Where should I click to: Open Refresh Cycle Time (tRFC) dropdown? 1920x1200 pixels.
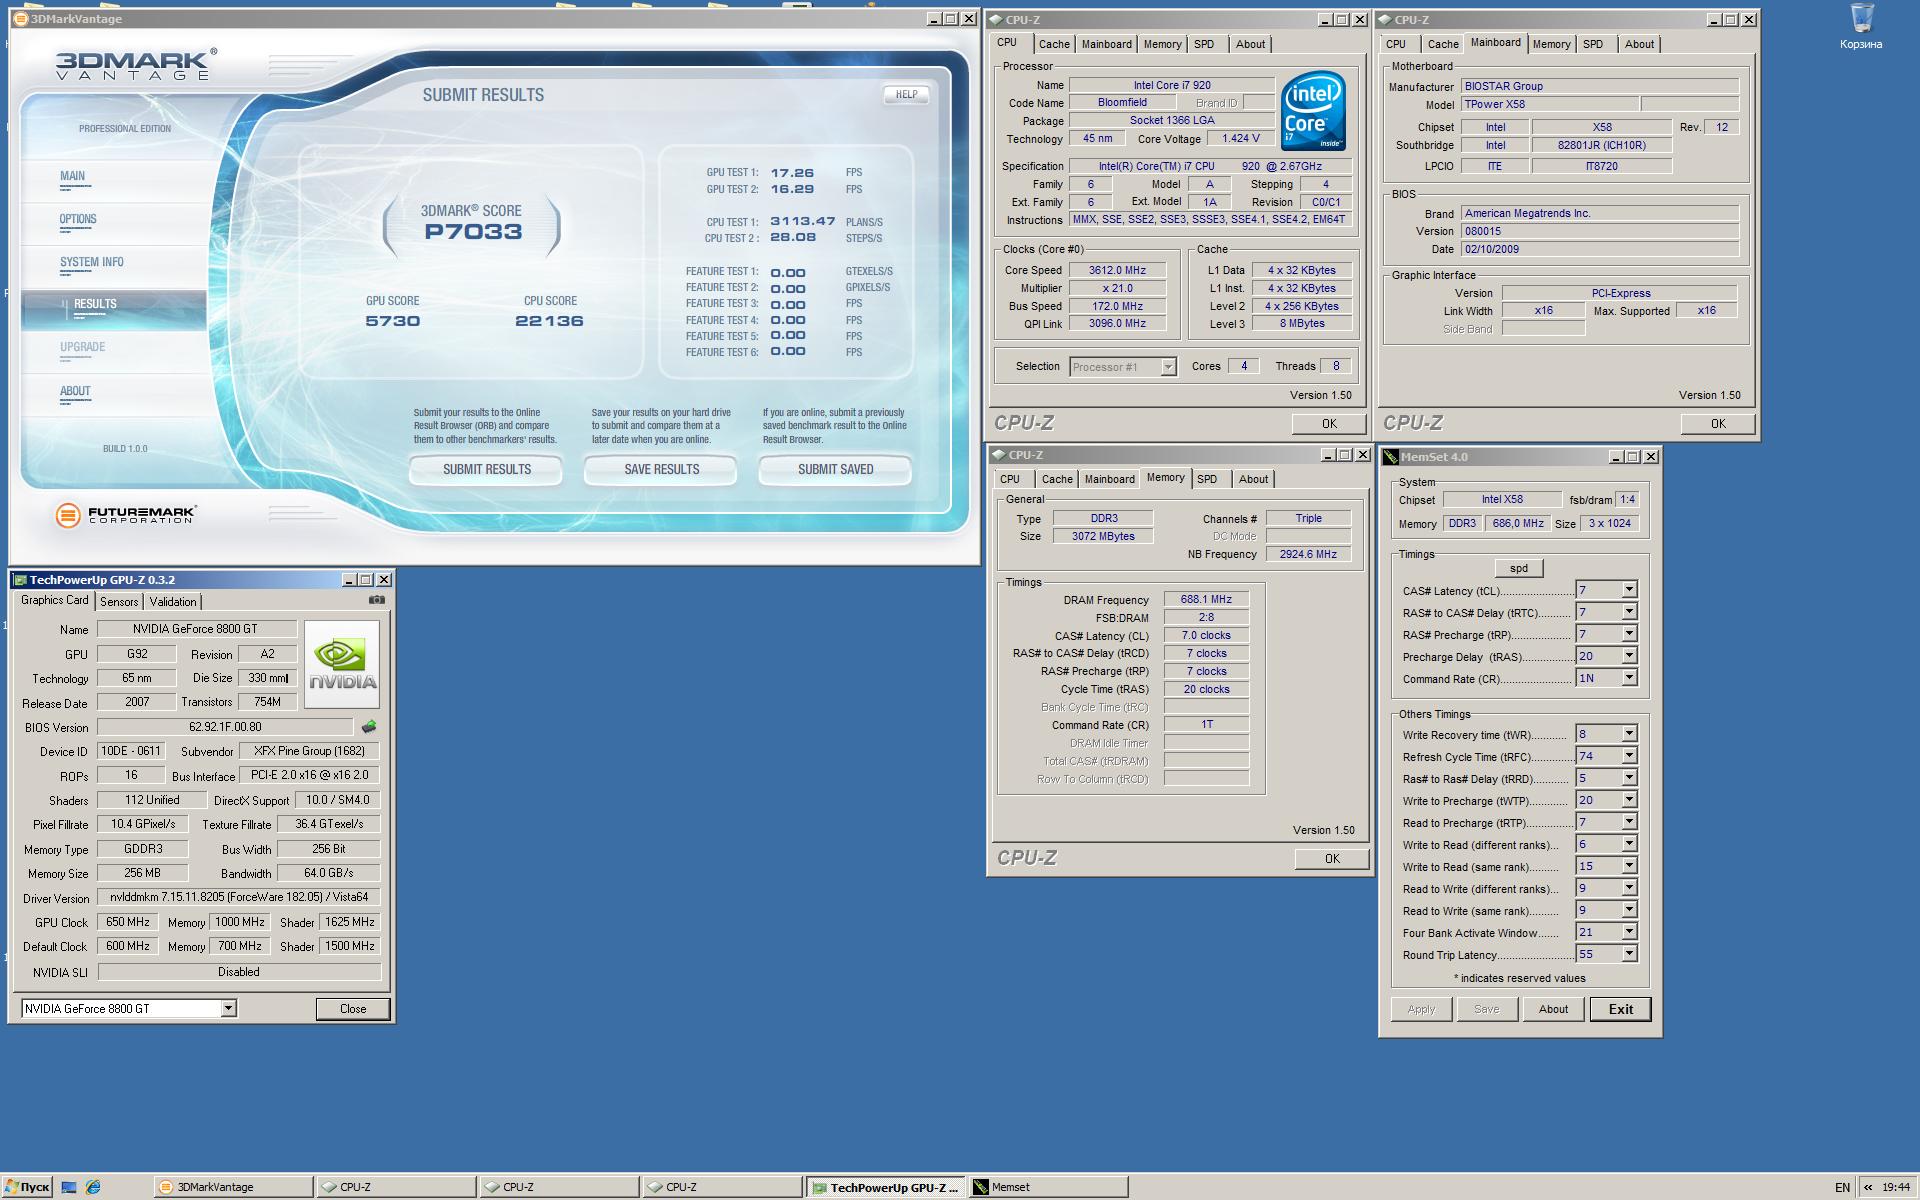[x=1629, y=756]
